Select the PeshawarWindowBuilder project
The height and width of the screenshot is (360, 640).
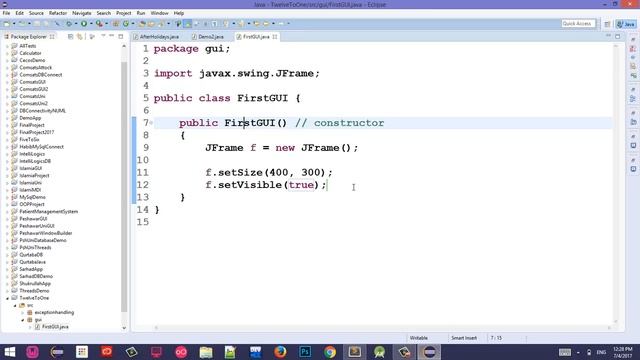45,233
